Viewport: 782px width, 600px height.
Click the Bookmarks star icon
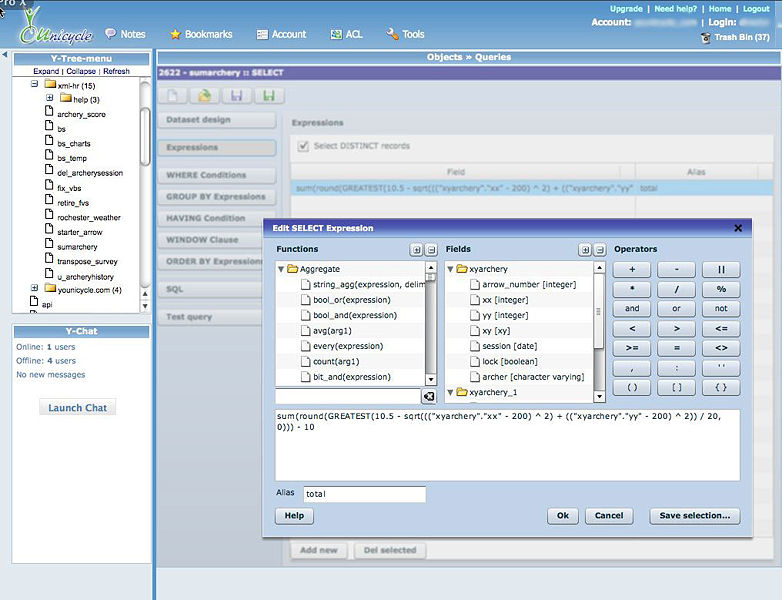[175, 34]
